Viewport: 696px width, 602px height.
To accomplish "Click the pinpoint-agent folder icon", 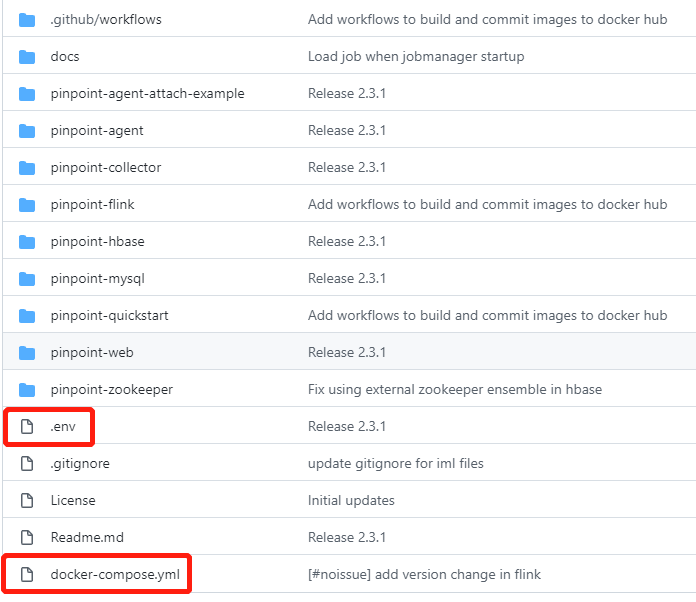I will pyautogui.click(x=27, y=131).
